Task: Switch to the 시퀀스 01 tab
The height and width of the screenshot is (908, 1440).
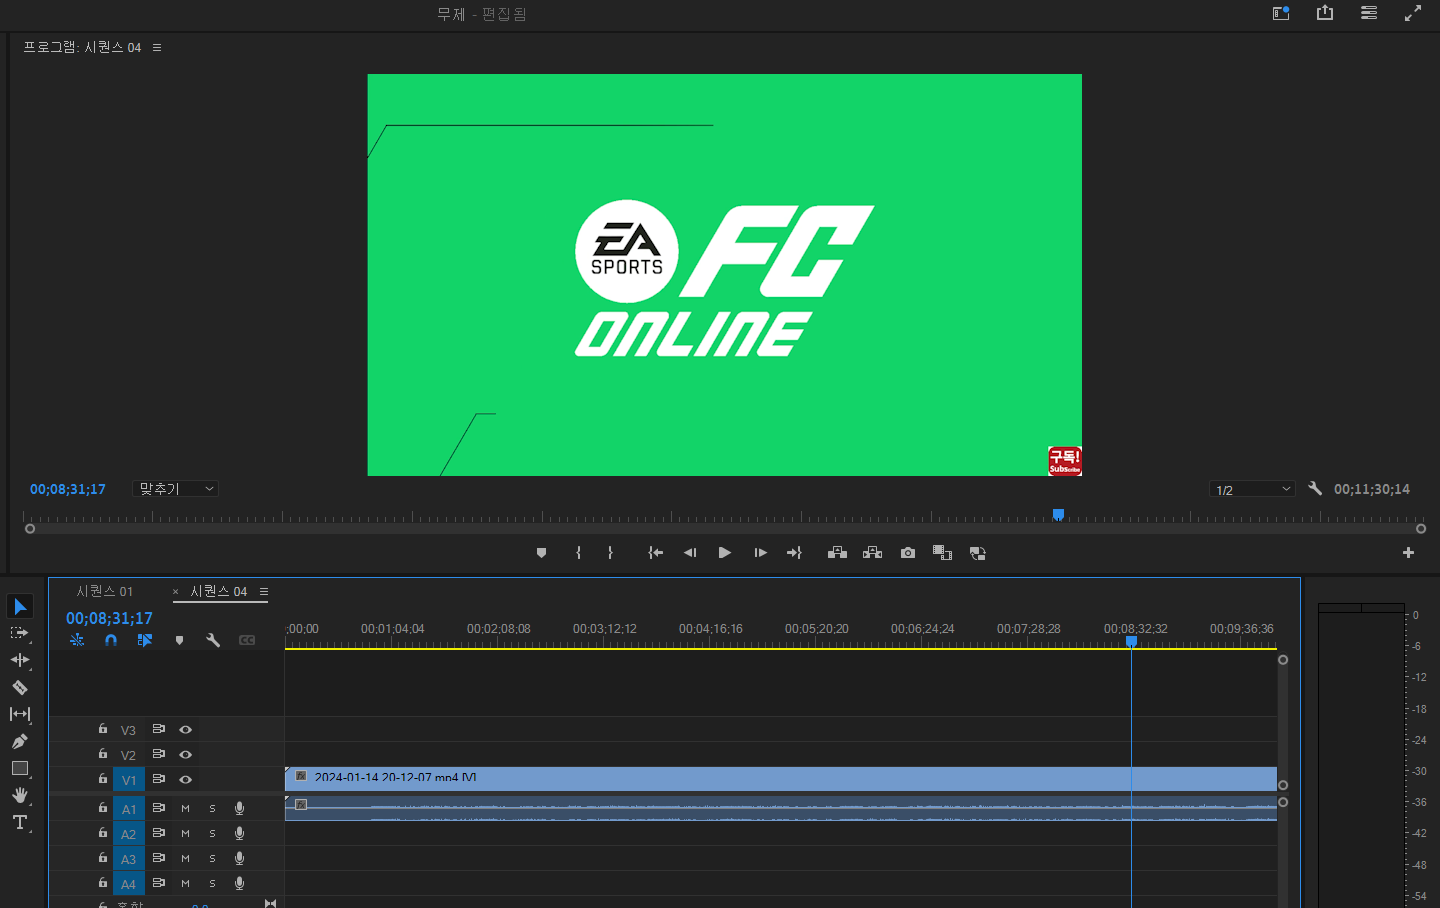Action: pos(105,591)
